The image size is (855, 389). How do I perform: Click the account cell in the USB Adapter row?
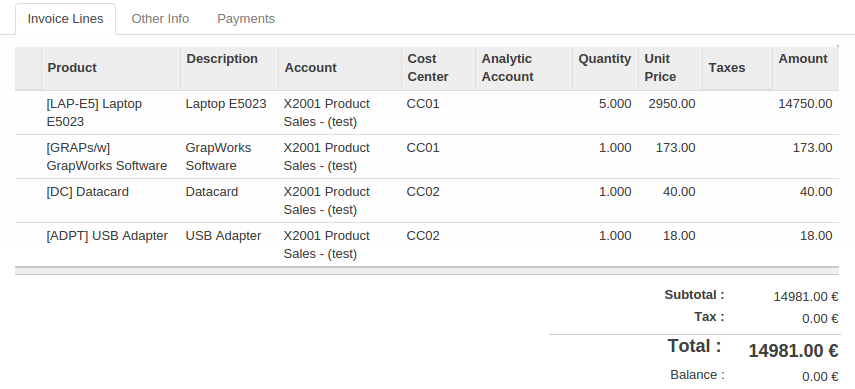pos(340,244)
